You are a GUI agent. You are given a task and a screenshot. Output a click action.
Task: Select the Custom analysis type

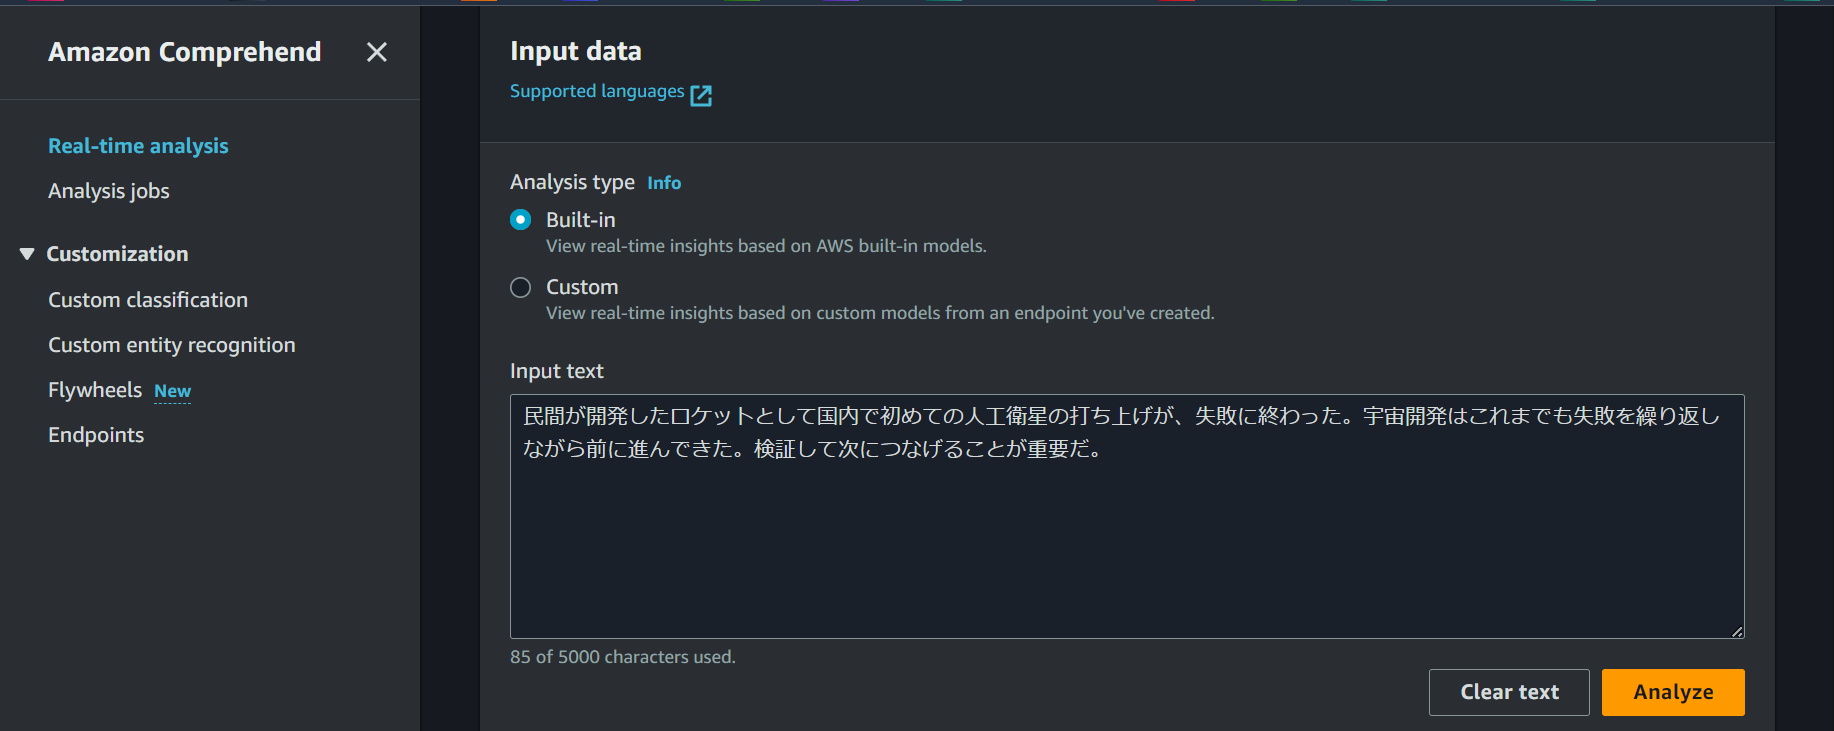[521, 288]
